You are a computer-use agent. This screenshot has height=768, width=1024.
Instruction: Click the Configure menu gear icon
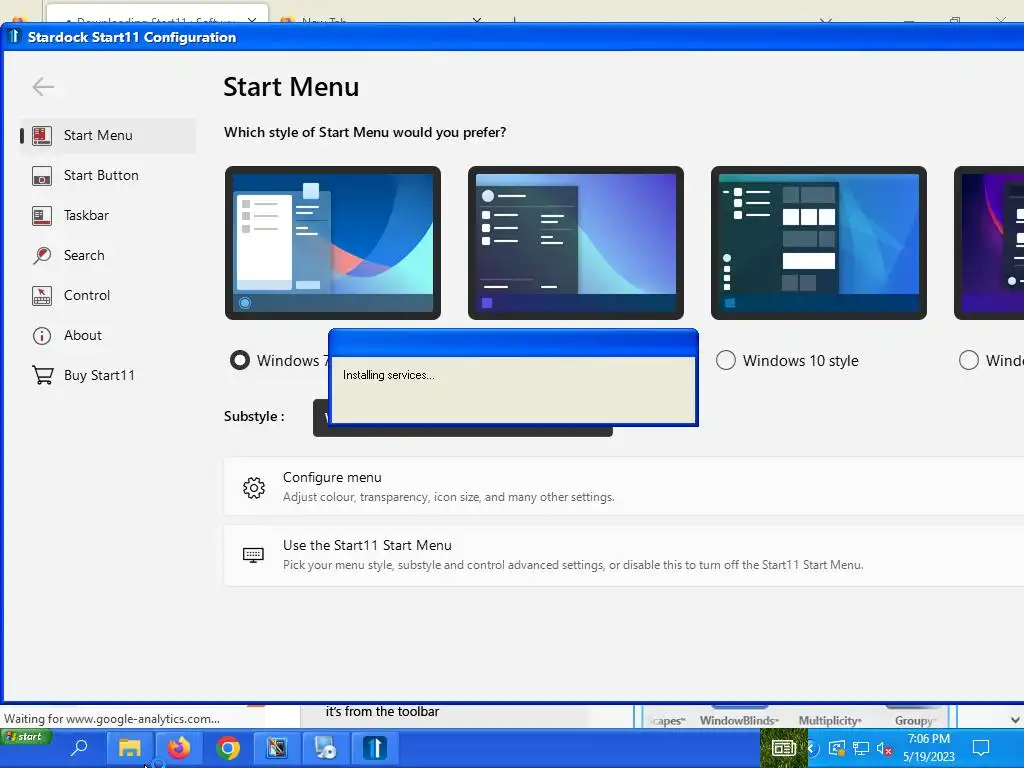[x=254, y=487]
